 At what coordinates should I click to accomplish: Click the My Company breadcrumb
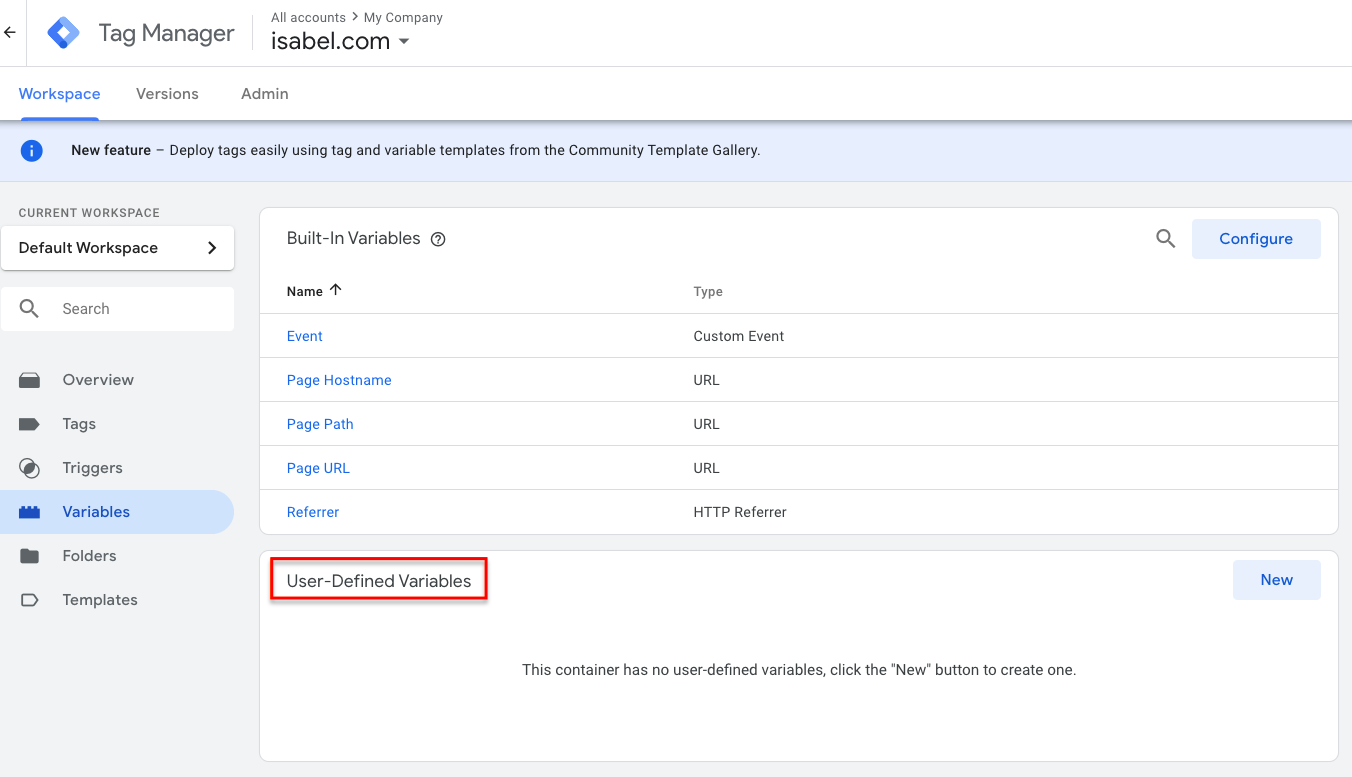click(403, 17)
